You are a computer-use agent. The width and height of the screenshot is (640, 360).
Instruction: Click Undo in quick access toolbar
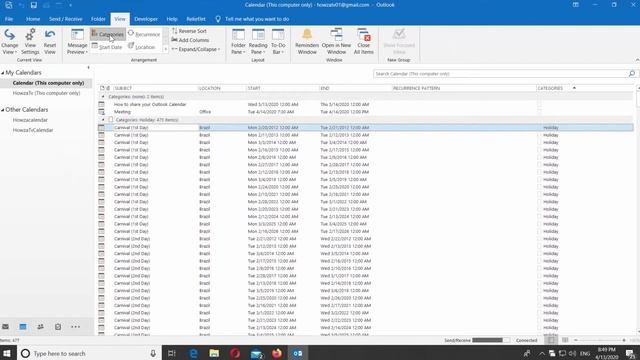click(21, 5)
